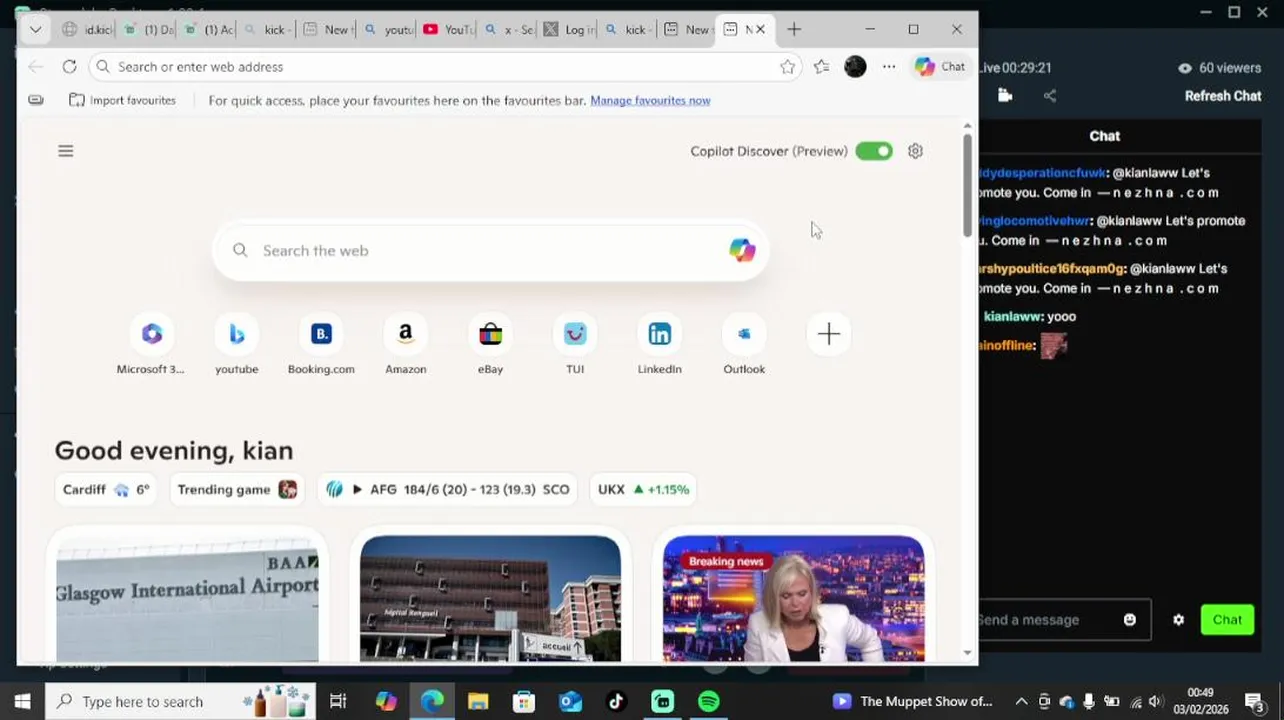The image size is (1284, 720).
Task: Switch to the youtu search tab
Action: point(389,30)
